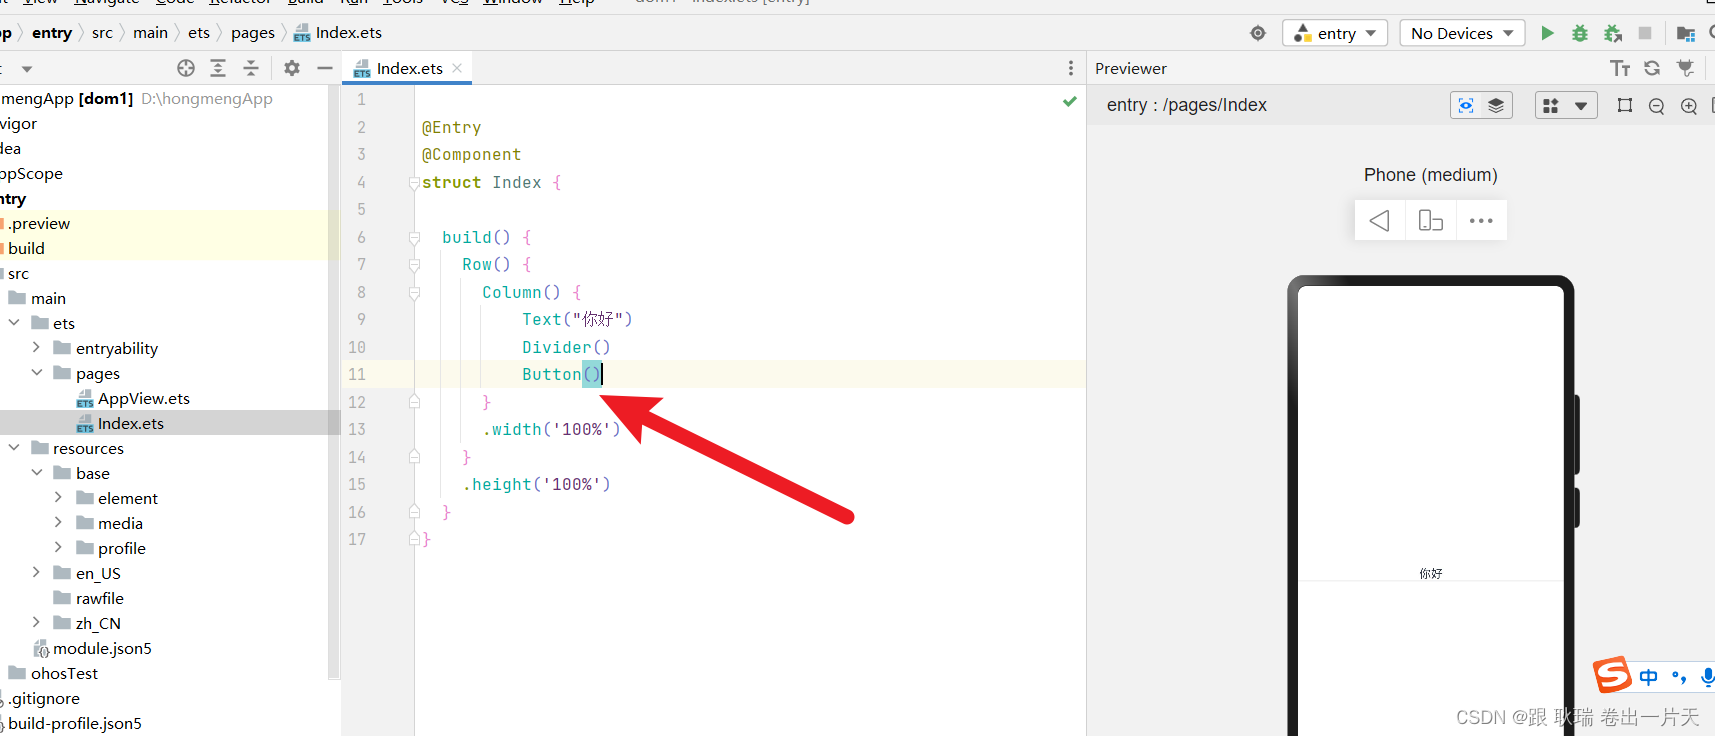
Task: Click the green checkmark inspection indicator
Action: pyautogui.click(x=1070, y=101)
